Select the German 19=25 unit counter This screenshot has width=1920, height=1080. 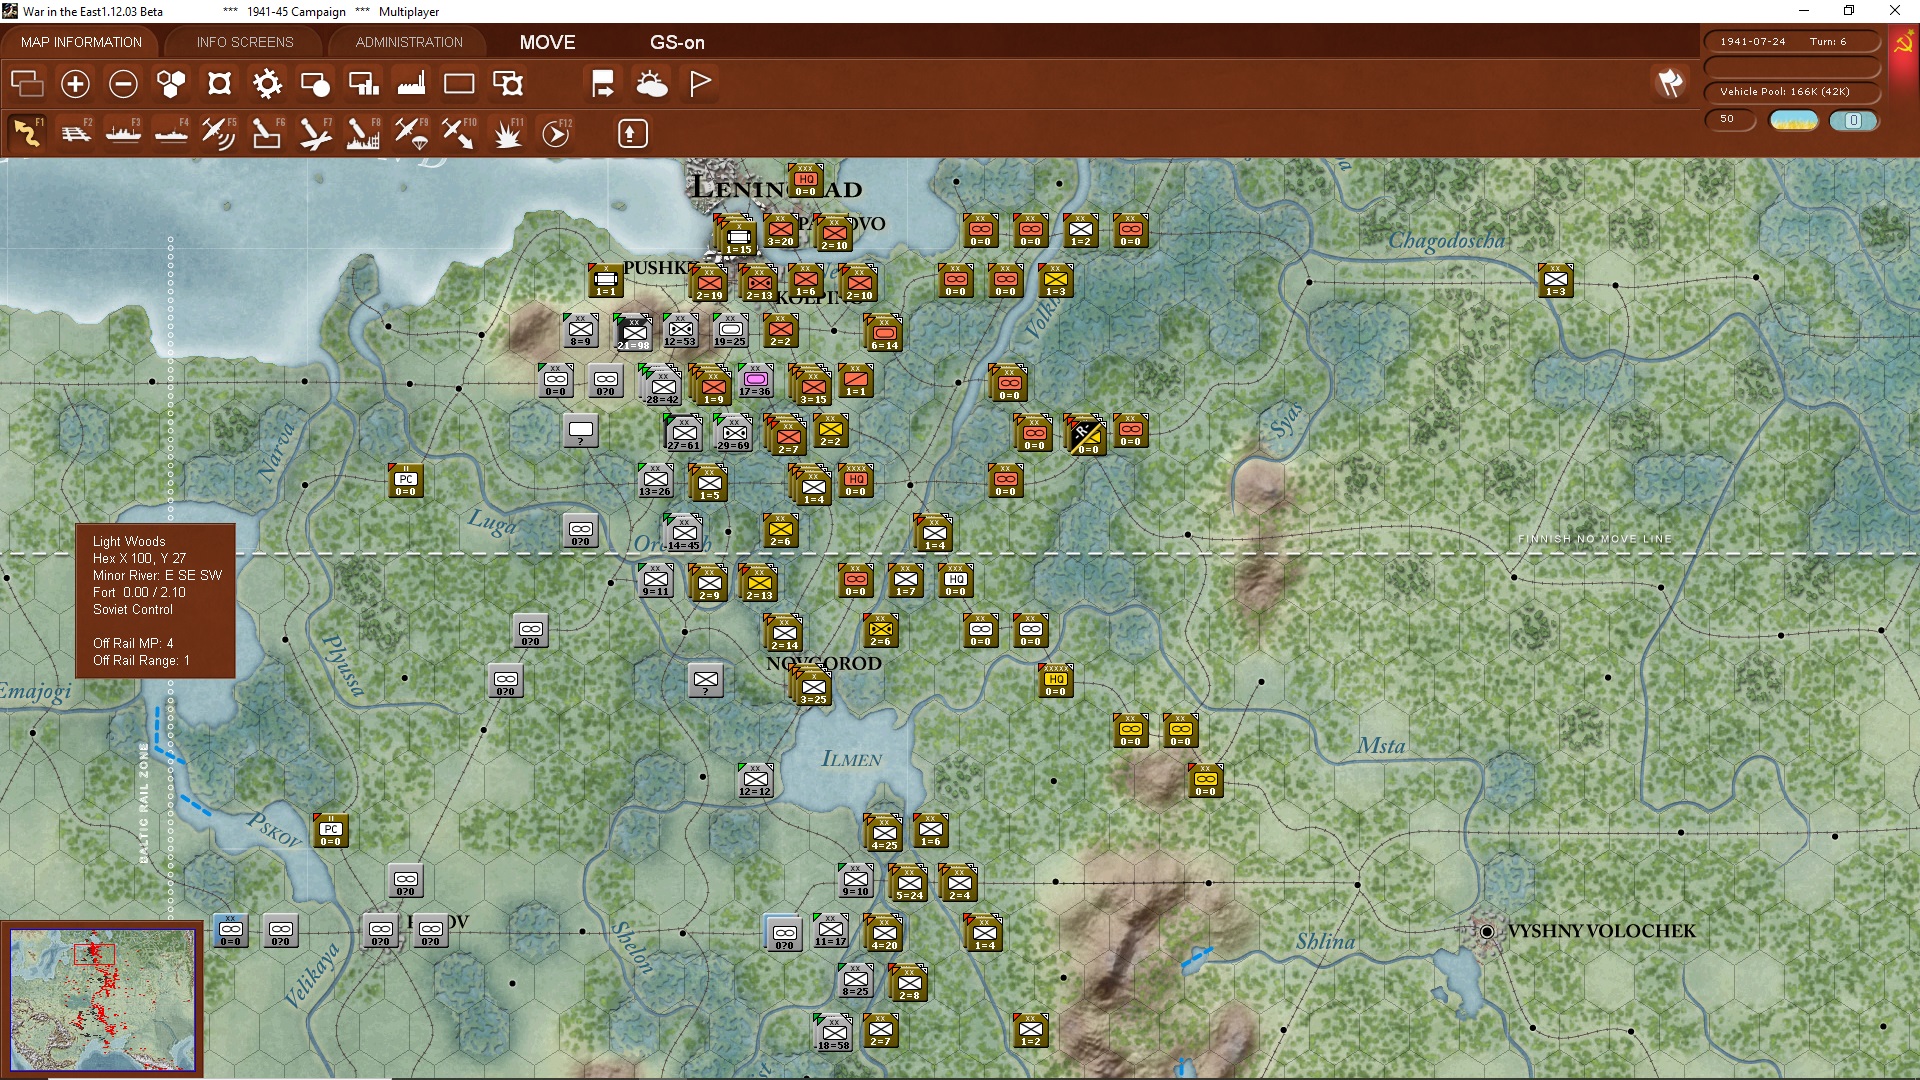731,331
